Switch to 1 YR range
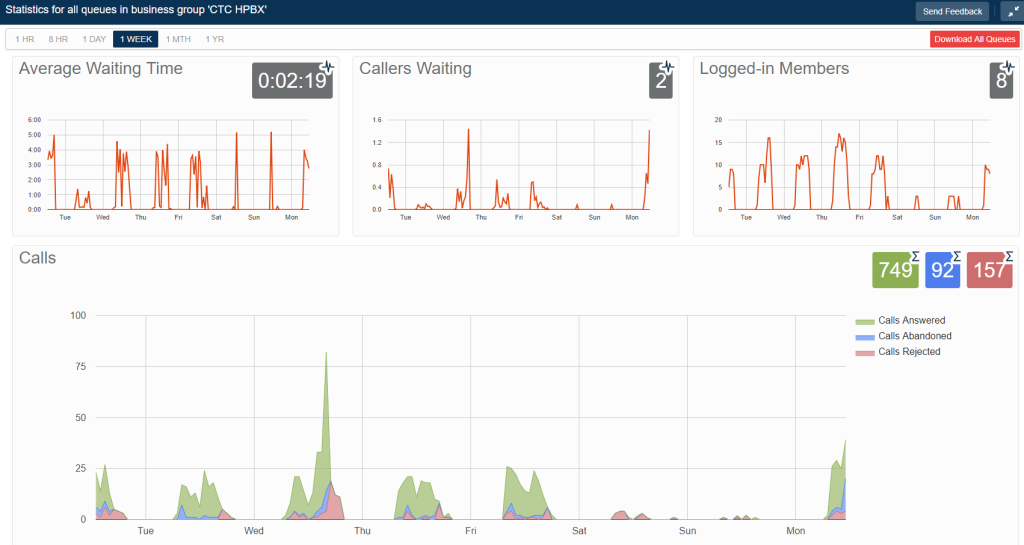Viewport: 1024px width, 545px height. 215,39
